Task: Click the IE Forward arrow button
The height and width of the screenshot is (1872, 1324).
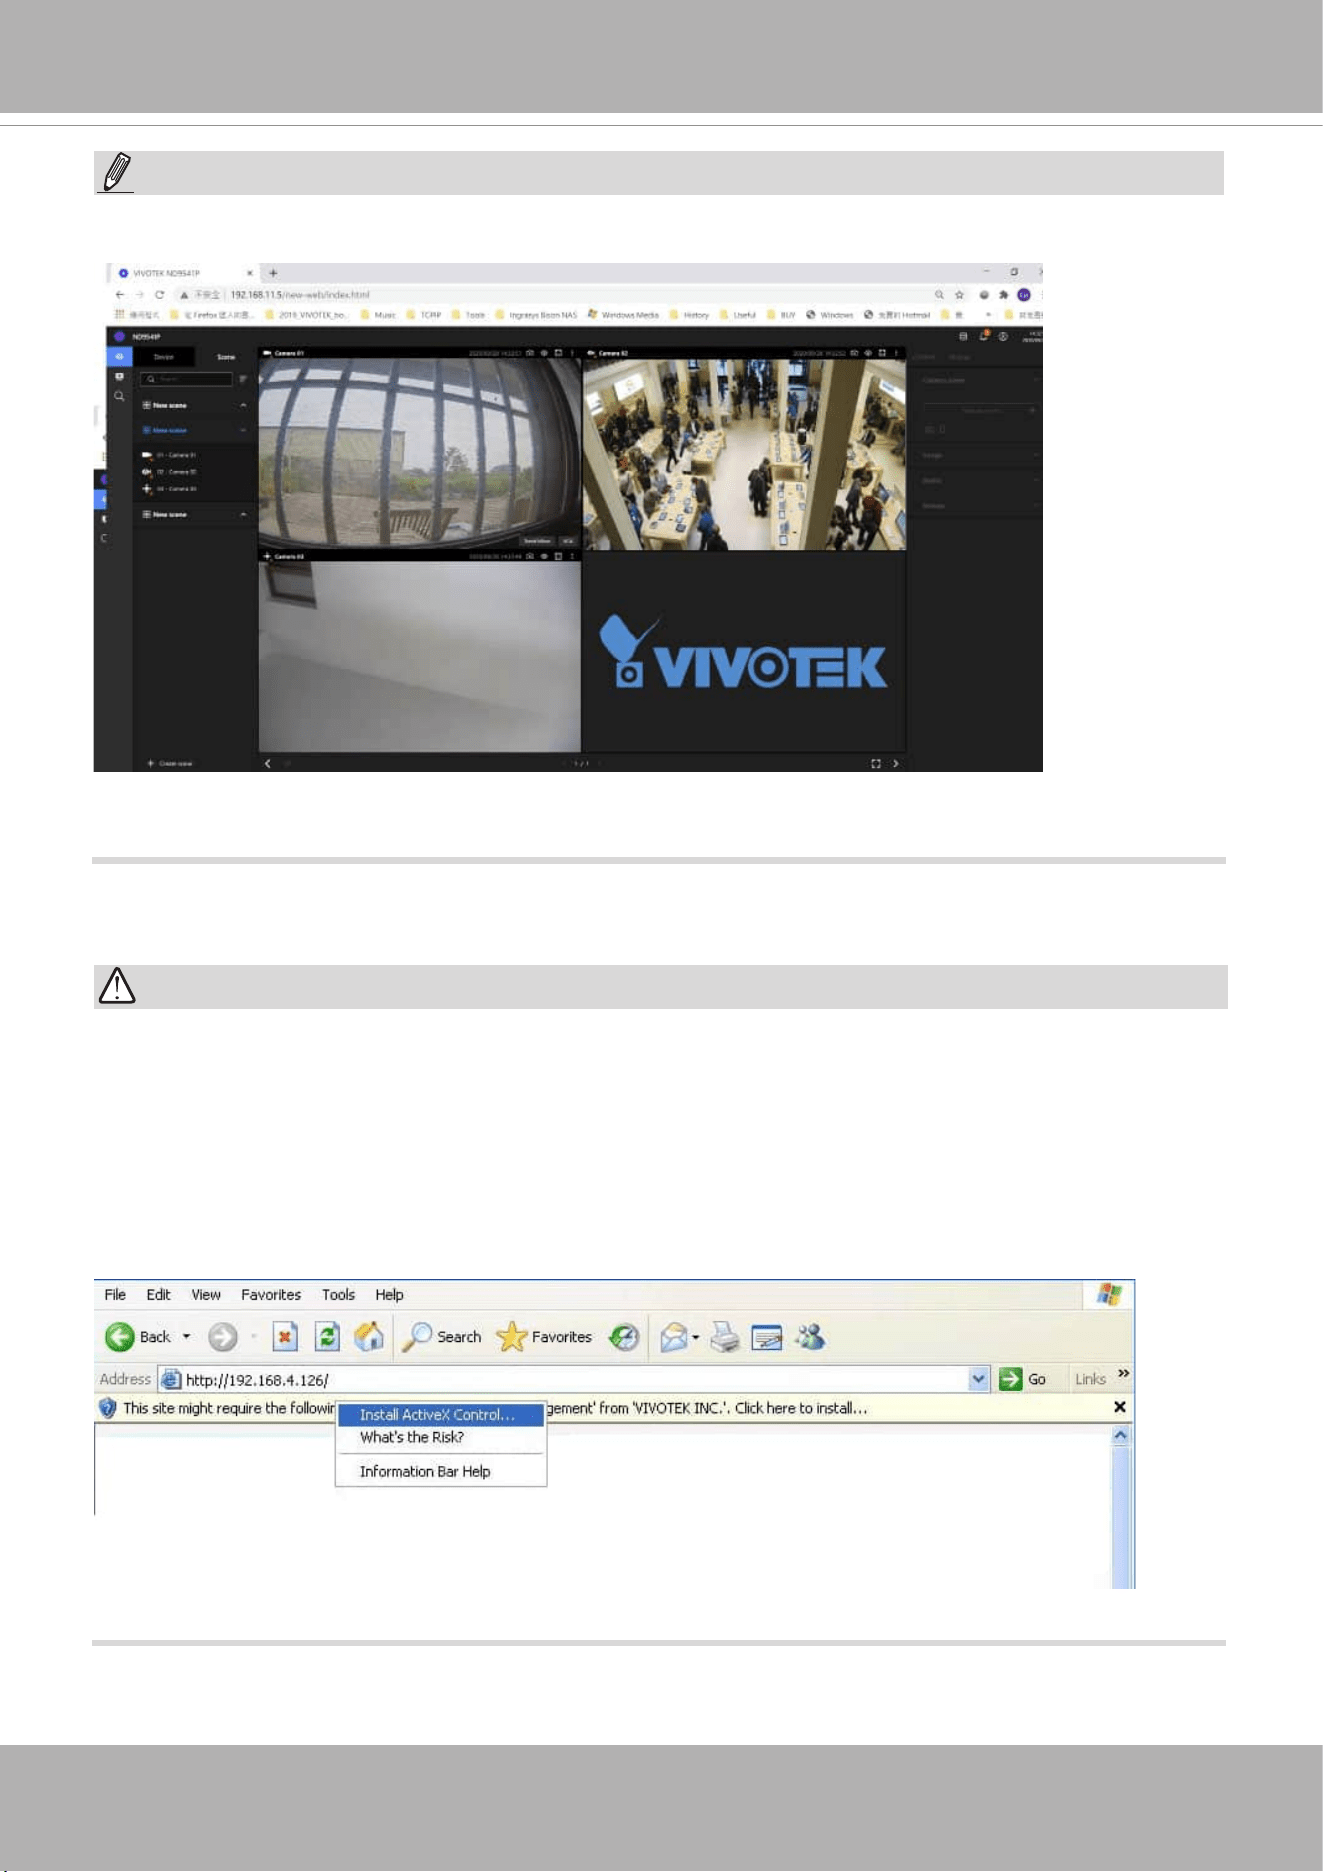Action: coord(223,1337)
